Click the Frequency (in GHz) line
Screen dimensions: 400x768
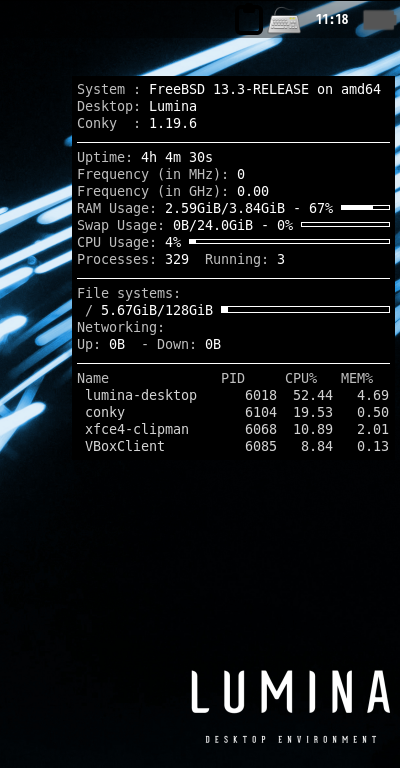point(173,191)
